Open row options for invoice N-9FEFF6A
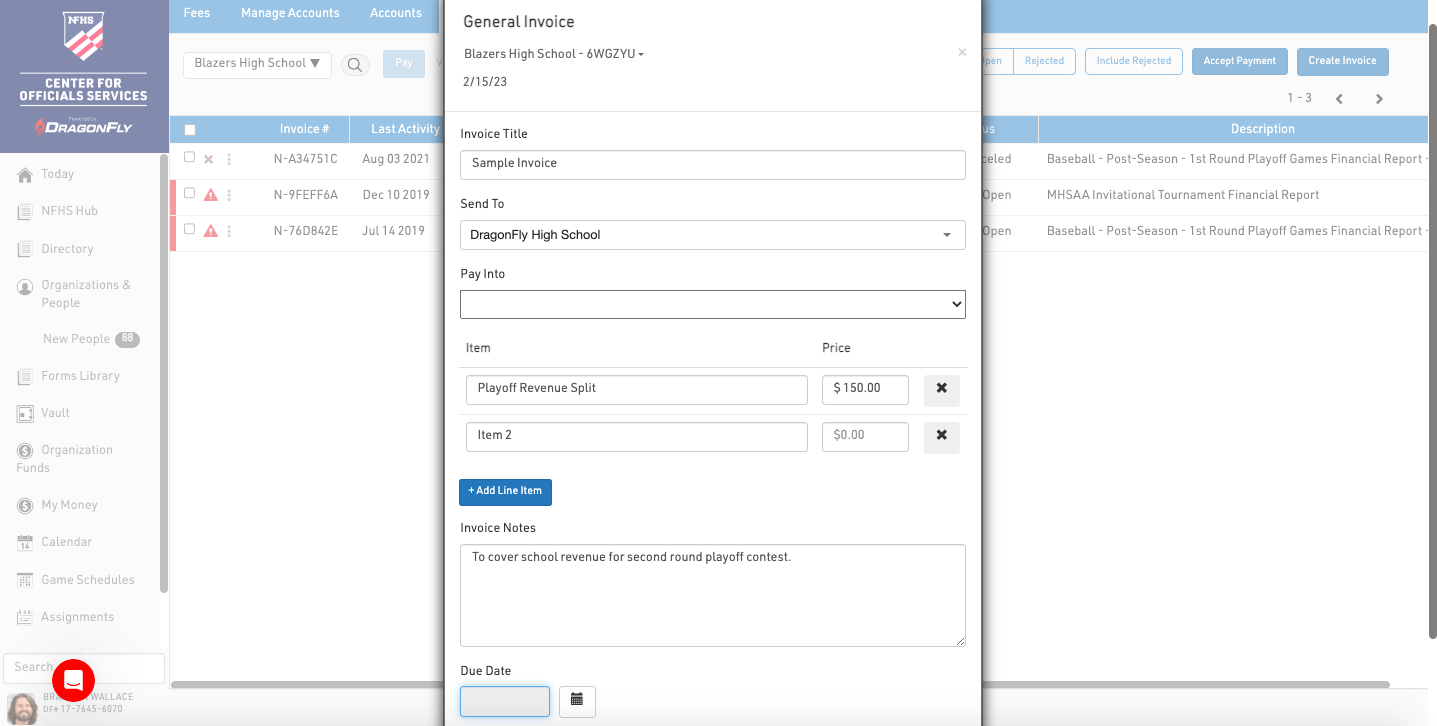Screen dimensions: 1437x726 click(229, 195)
